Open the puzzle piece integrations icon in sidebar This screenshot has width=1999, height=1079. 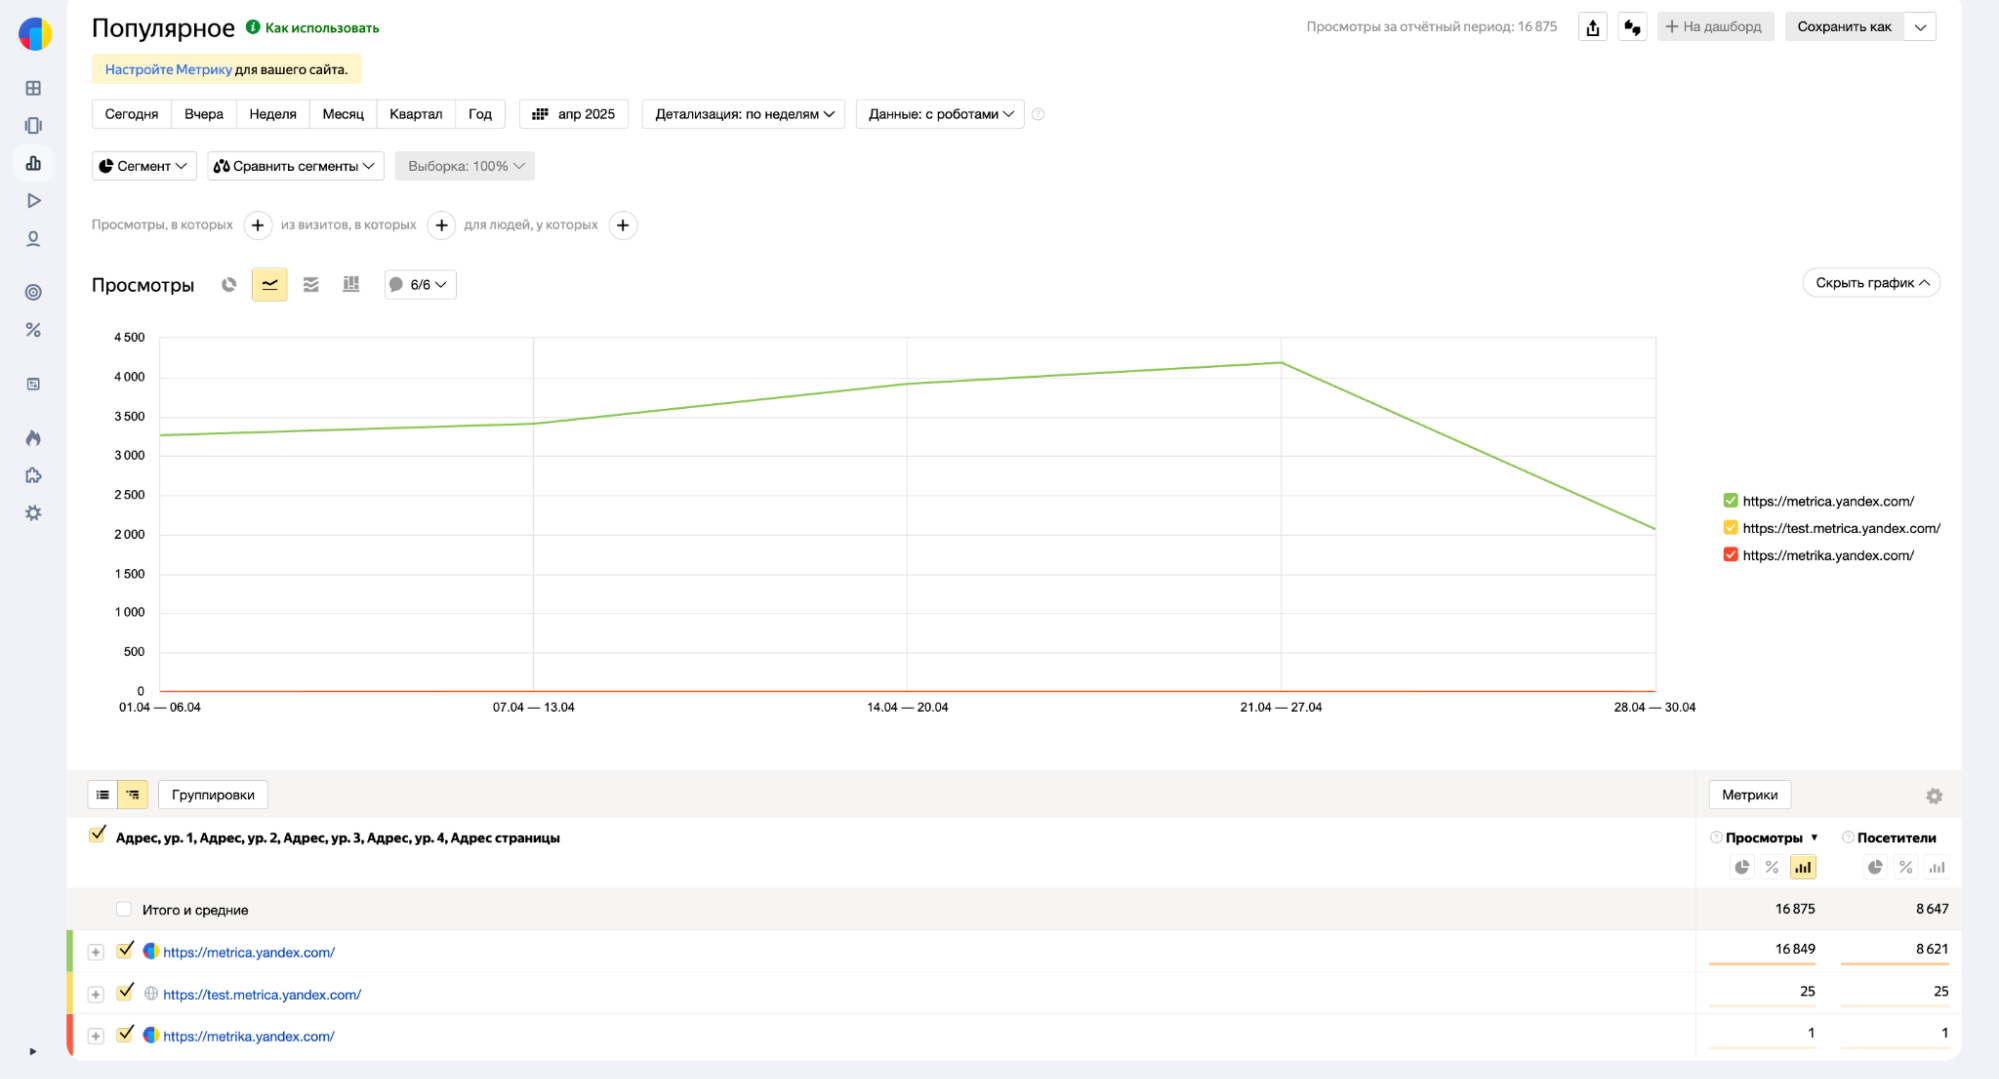pos(33,476)
